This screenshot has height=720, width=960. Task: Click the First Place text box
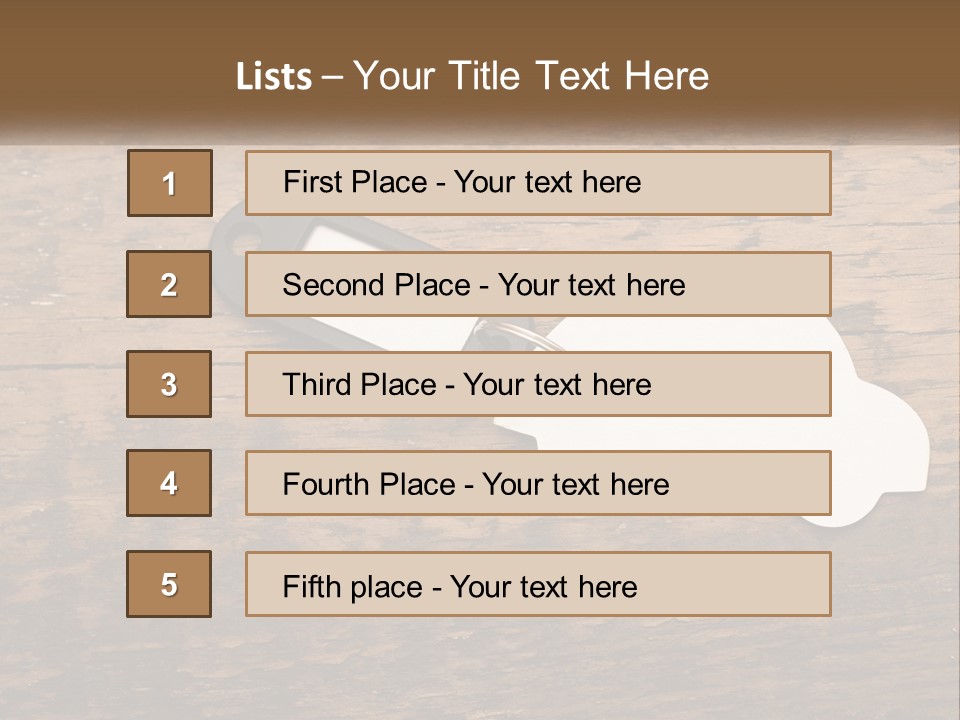click(538, 183)
